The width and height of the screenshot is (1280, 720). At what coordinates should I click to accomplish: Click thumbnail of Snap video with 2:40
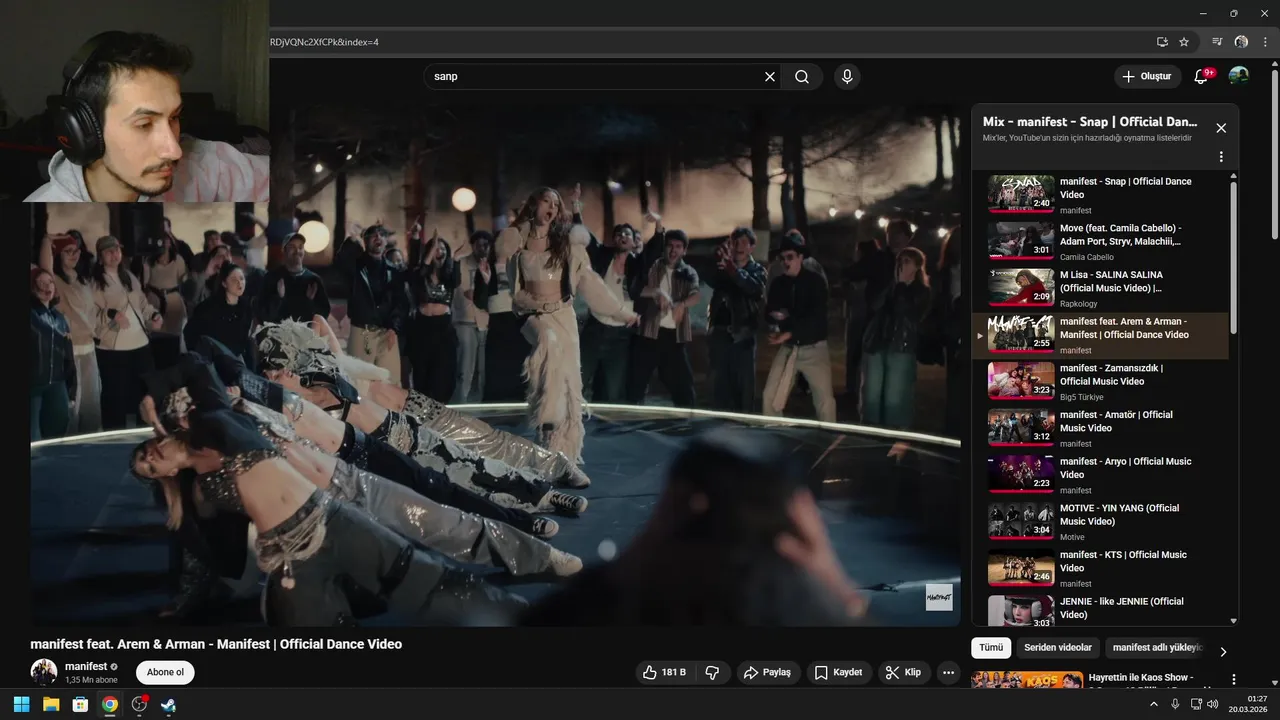coord(1021,194)
